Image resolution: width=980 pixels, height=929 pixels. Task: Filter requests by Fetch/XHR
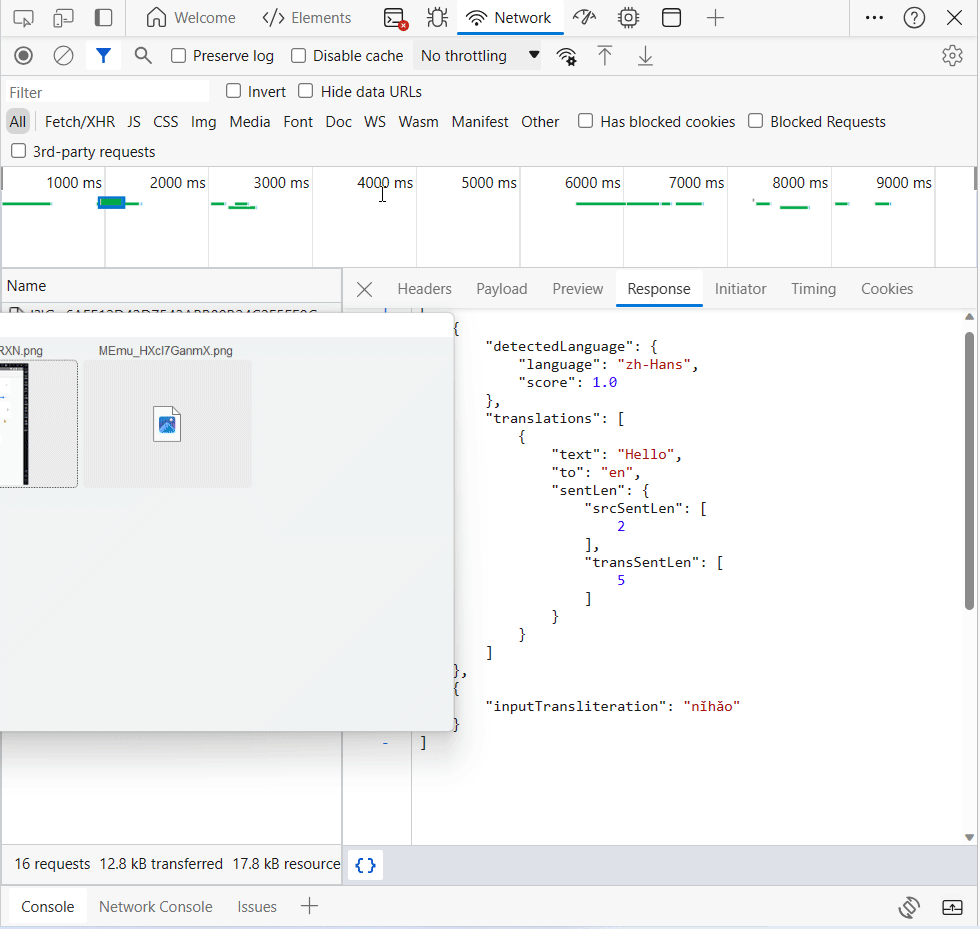pyautogui.click(x=80, y=122)
